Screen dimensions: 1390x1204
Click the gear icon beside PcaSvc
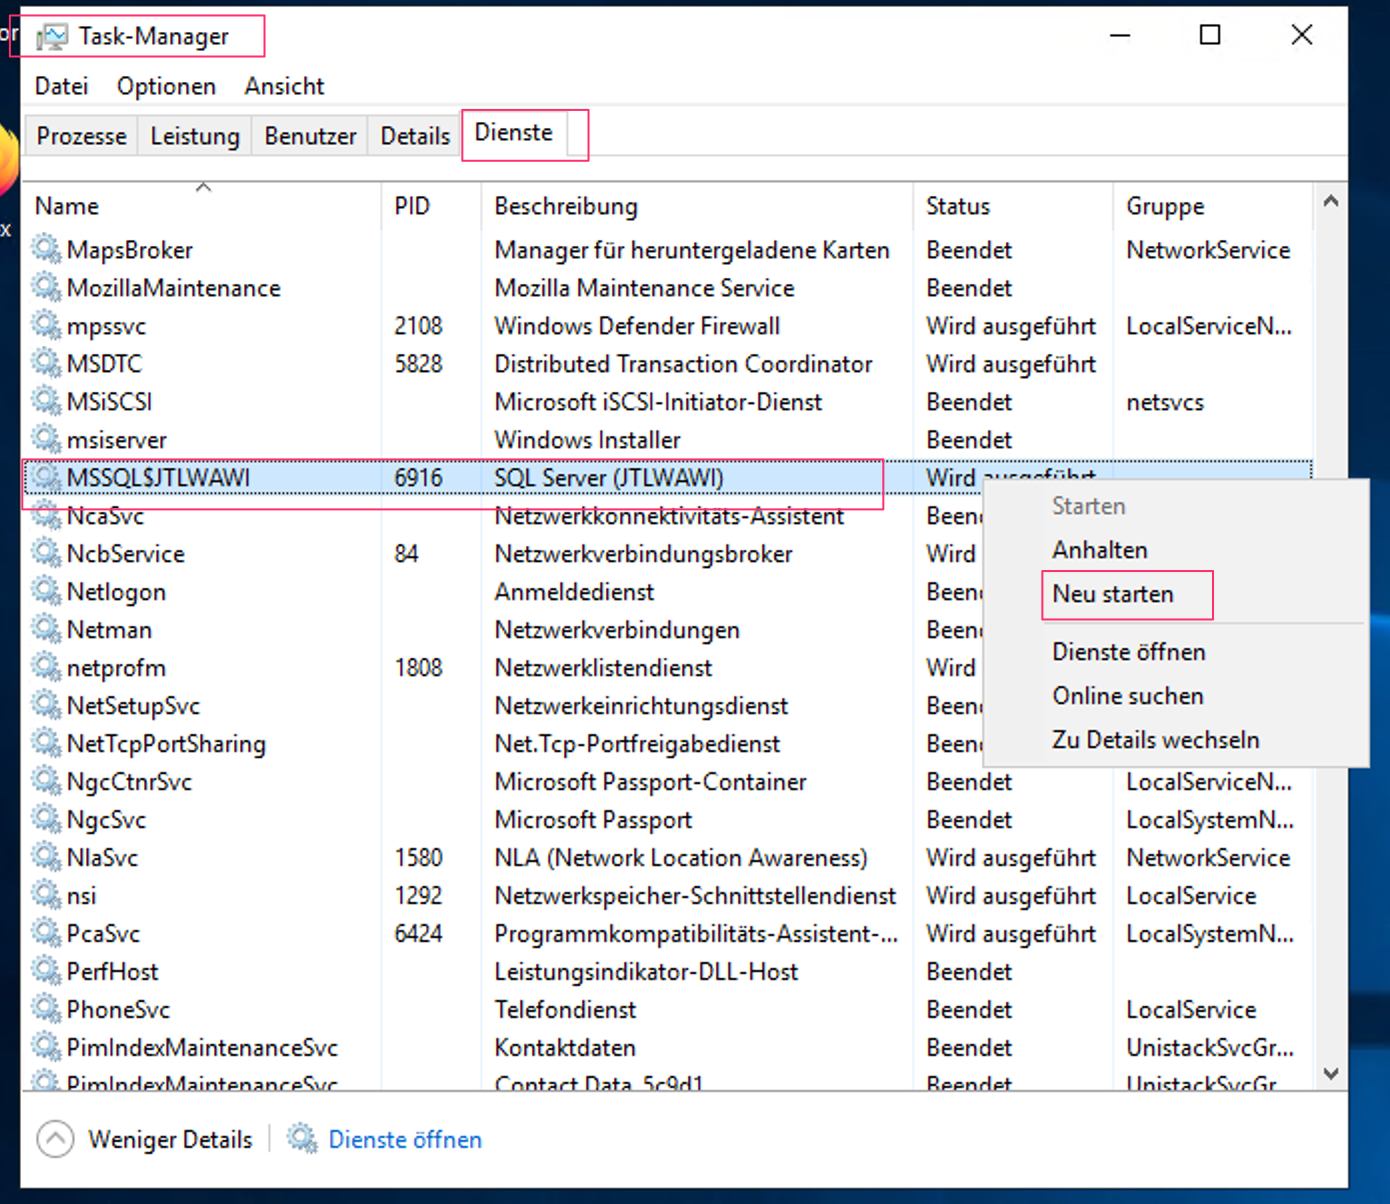46,933
